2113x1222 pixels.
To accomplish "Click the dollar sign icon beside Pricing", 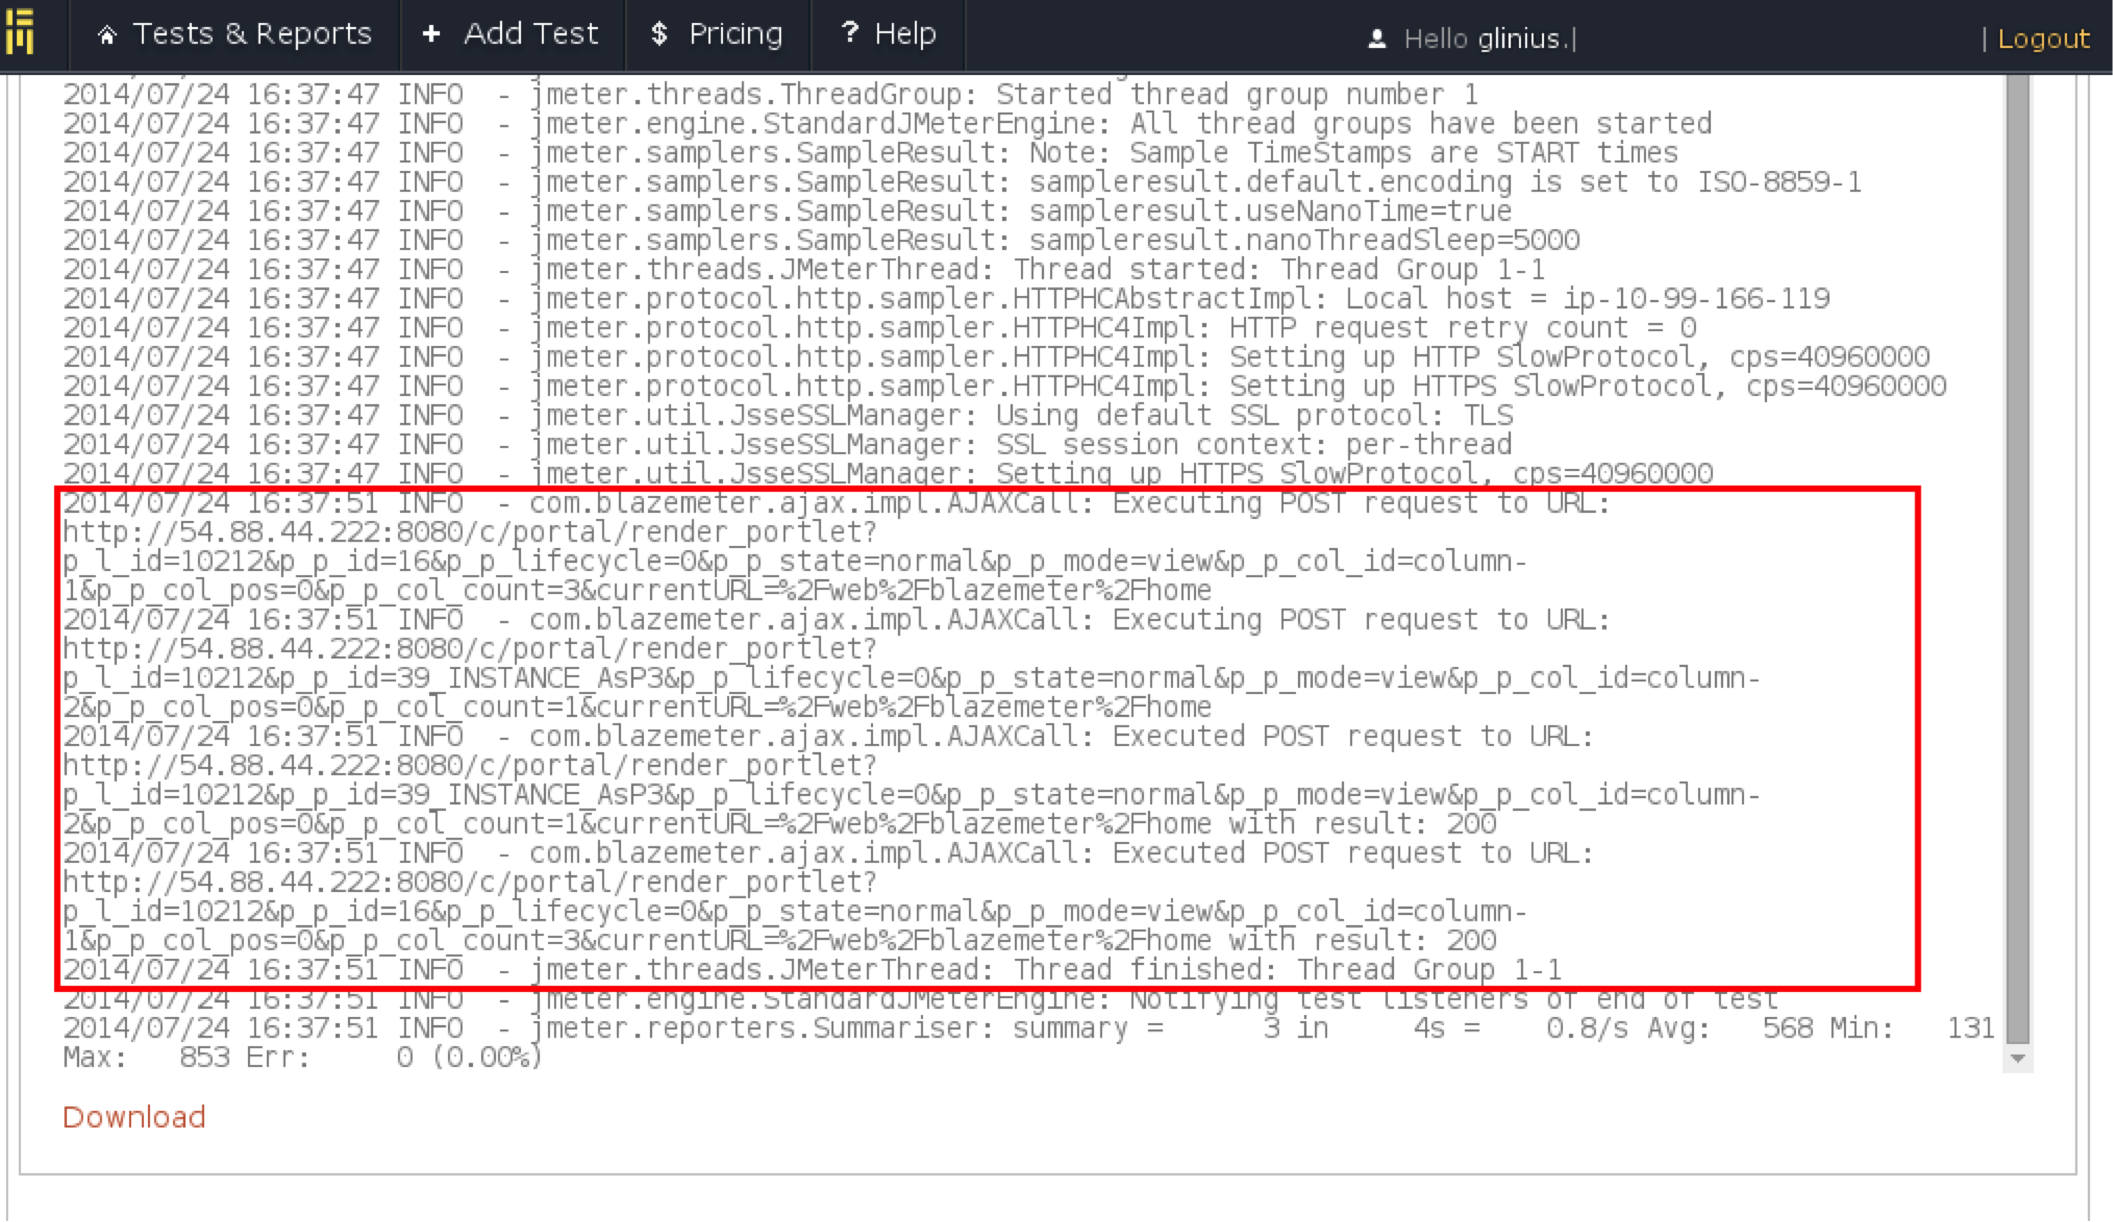I will (659, 34).
